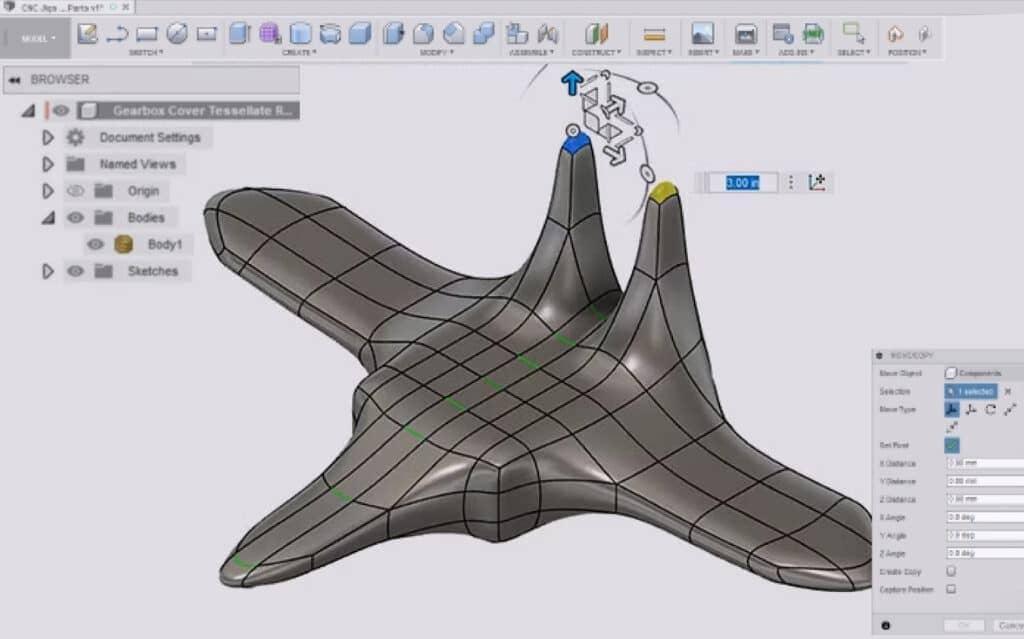Click the Set Pivot icon
Viewport: 1024px width, 639px height.
(951, 445)
